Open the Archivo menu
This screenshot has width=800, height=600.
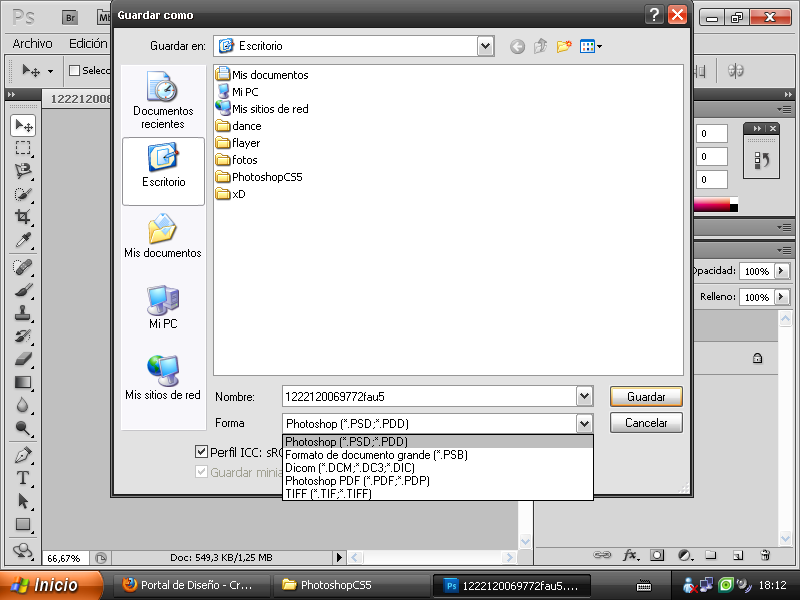(32, 44)
